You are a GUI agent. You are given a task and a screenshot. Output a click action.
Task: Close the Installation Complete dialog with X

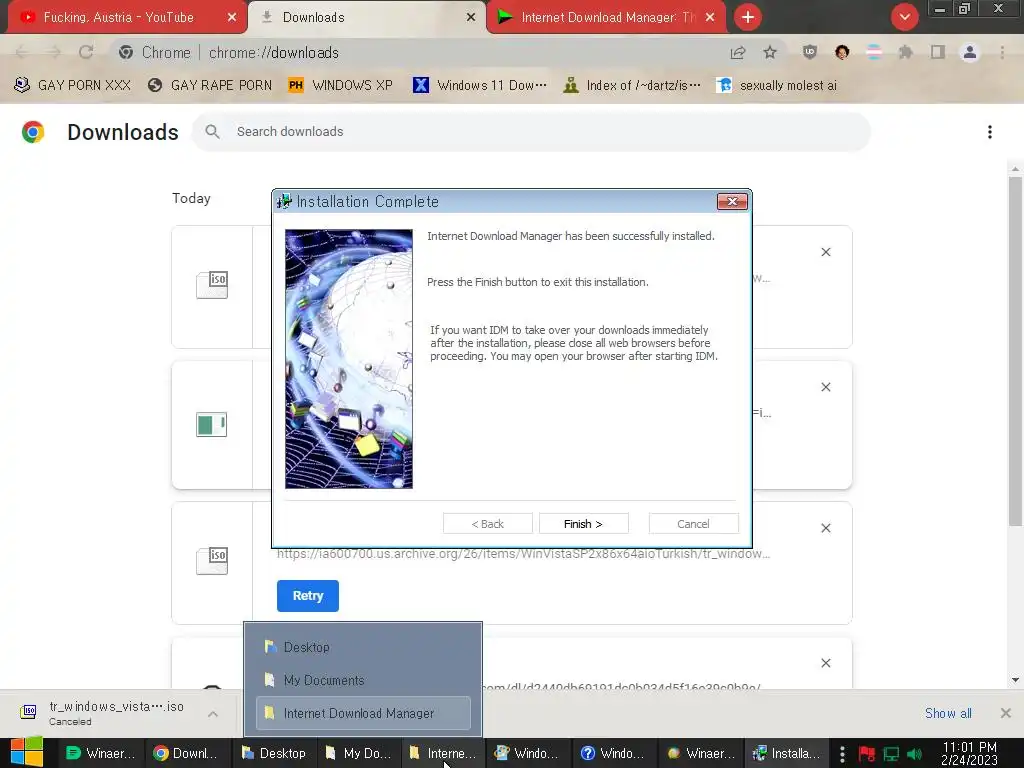732,202
